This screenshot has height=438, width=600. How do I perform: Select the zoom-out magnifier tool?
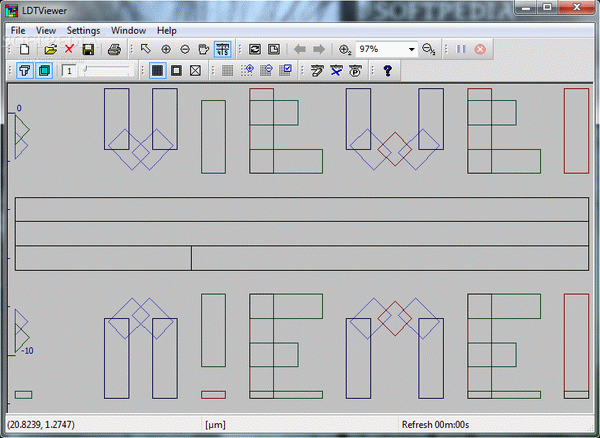pos(185,49)
